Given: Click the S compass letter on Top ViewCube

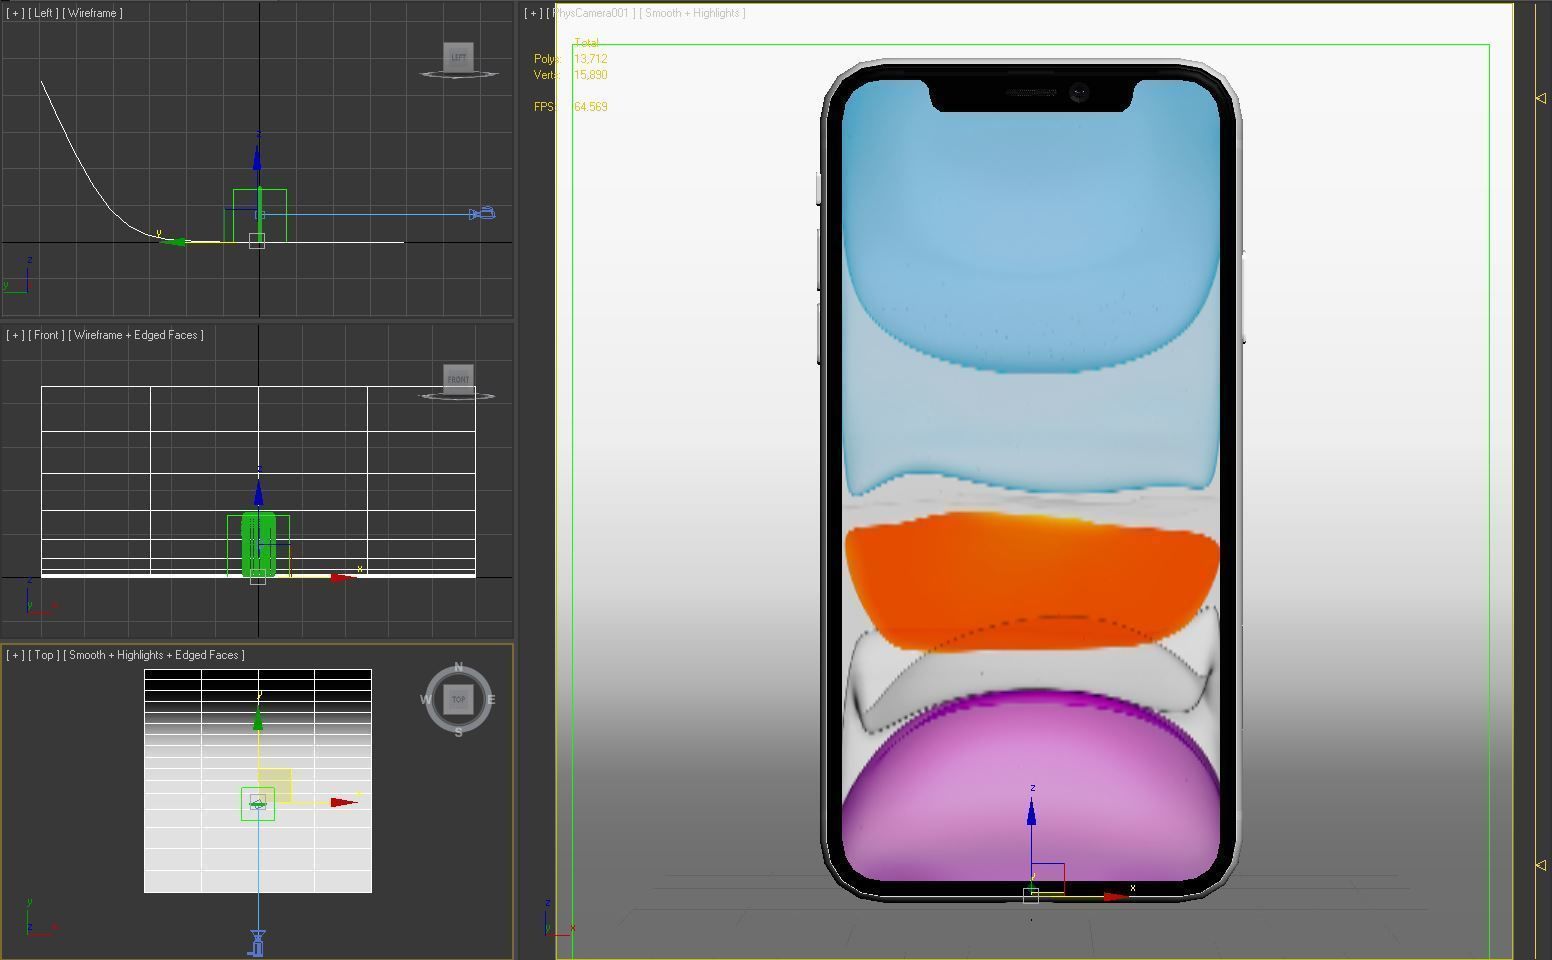Looking at the screenshot, I should tap(458, 732).
